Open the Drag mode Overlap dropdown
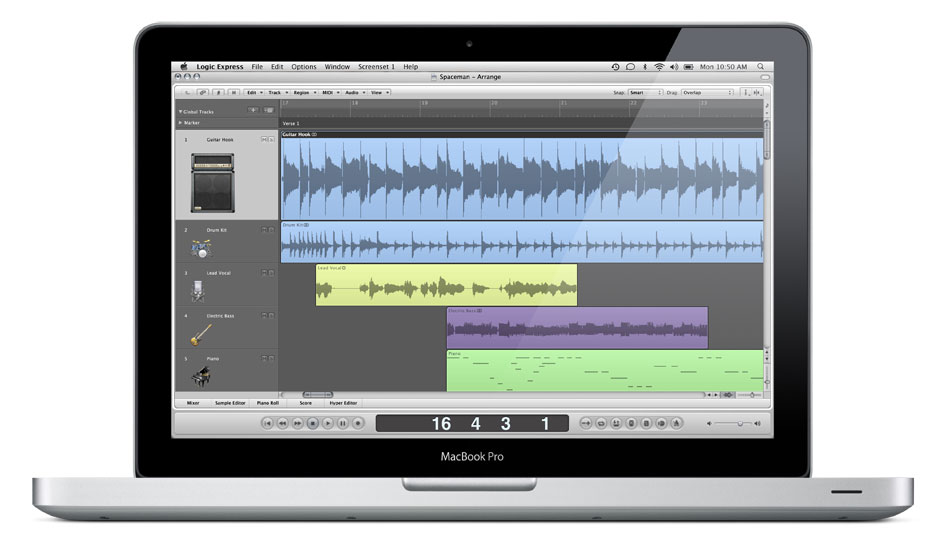The image size is (947, 547). coord(705,92)
